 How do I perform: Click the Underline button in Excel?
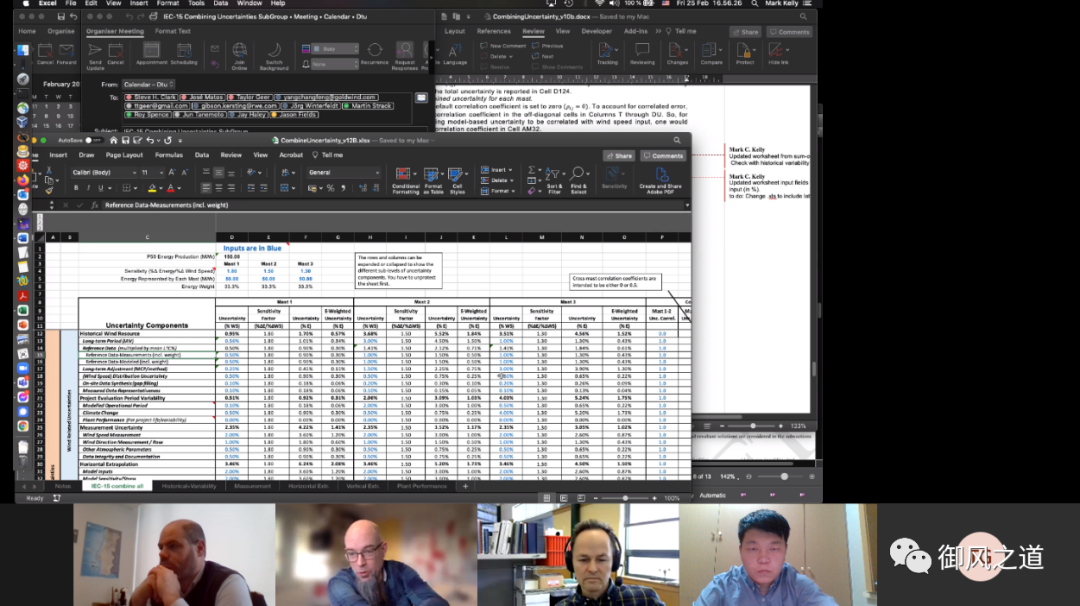coord(101,188)
